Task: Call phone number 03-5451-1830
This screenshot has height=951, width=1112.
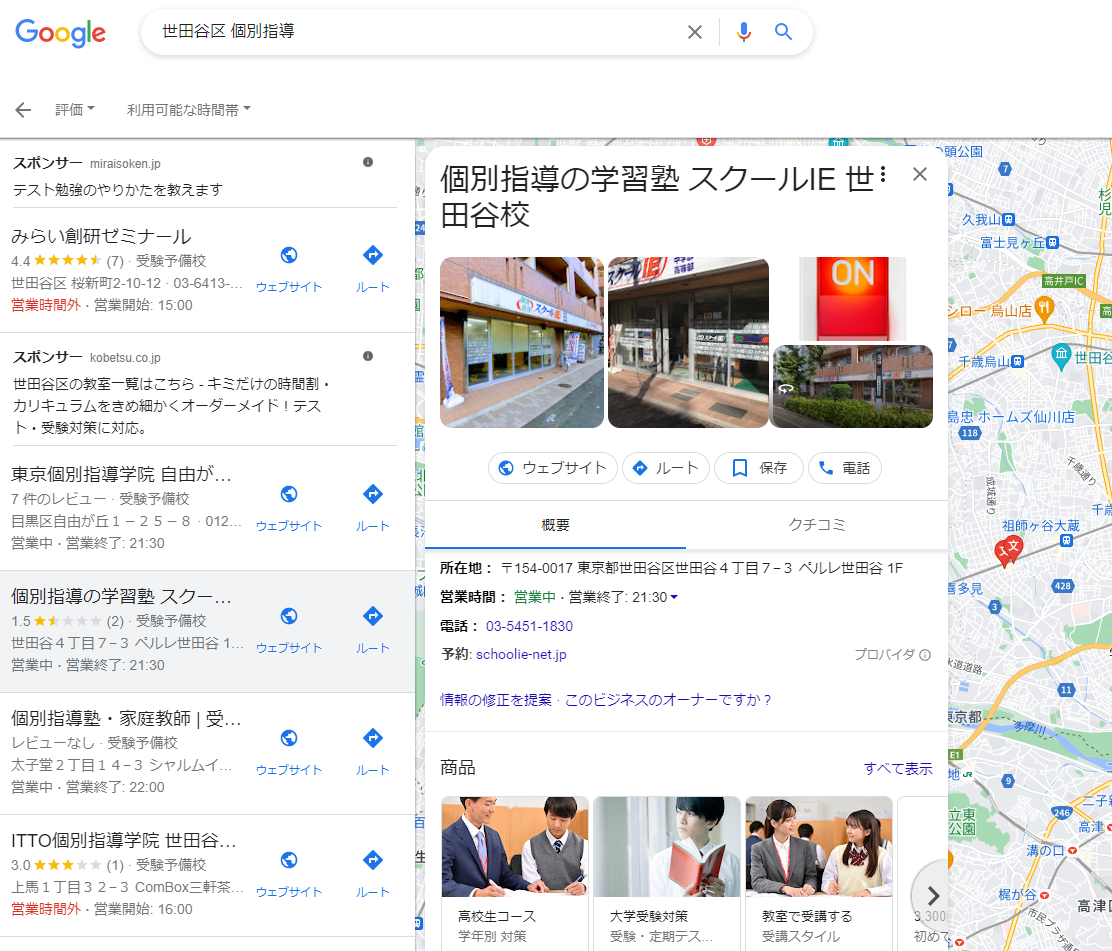Action: [529, 626]
